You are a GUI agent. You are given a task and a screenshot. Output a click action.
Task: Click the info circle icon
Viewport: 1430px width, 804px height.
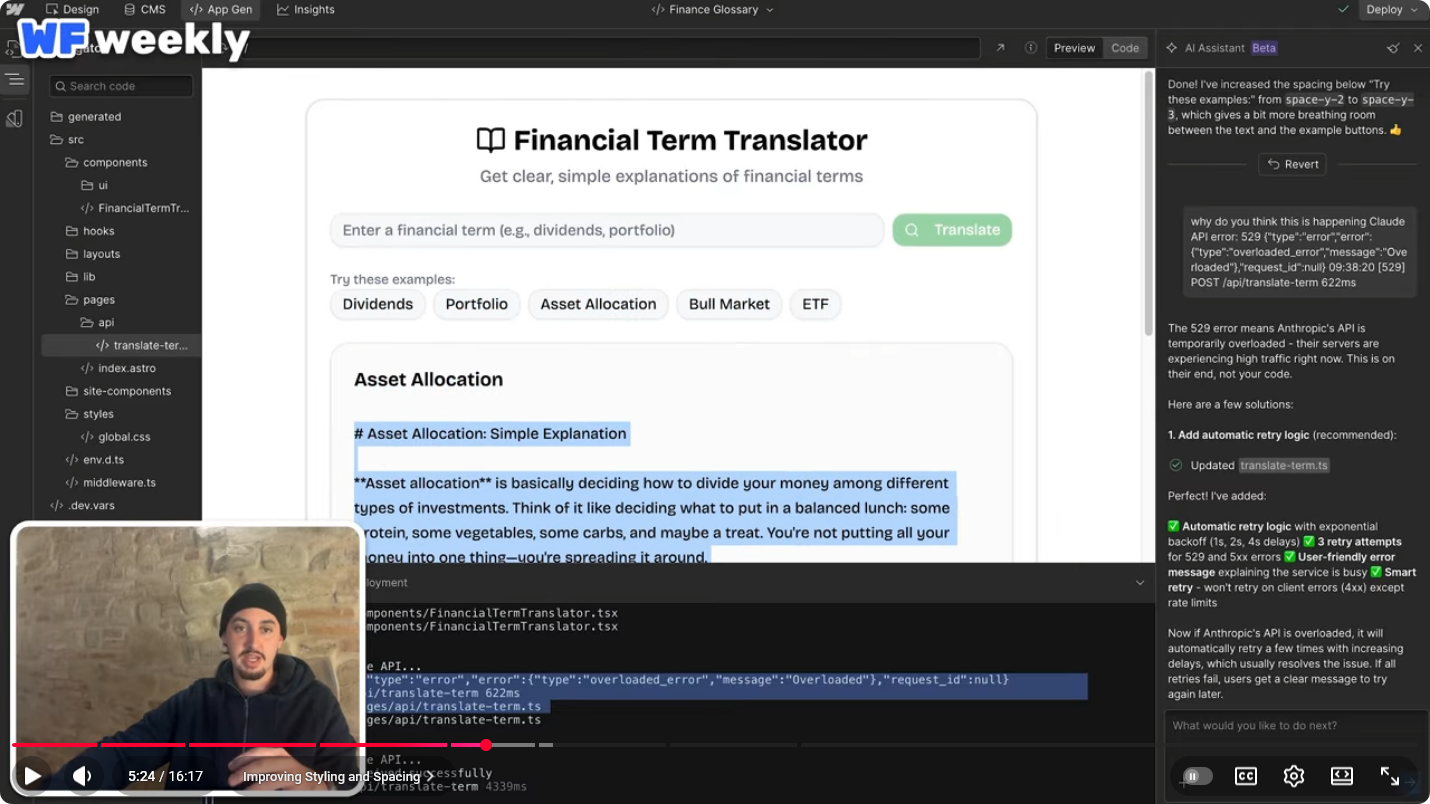click(x=1031, y=48)
